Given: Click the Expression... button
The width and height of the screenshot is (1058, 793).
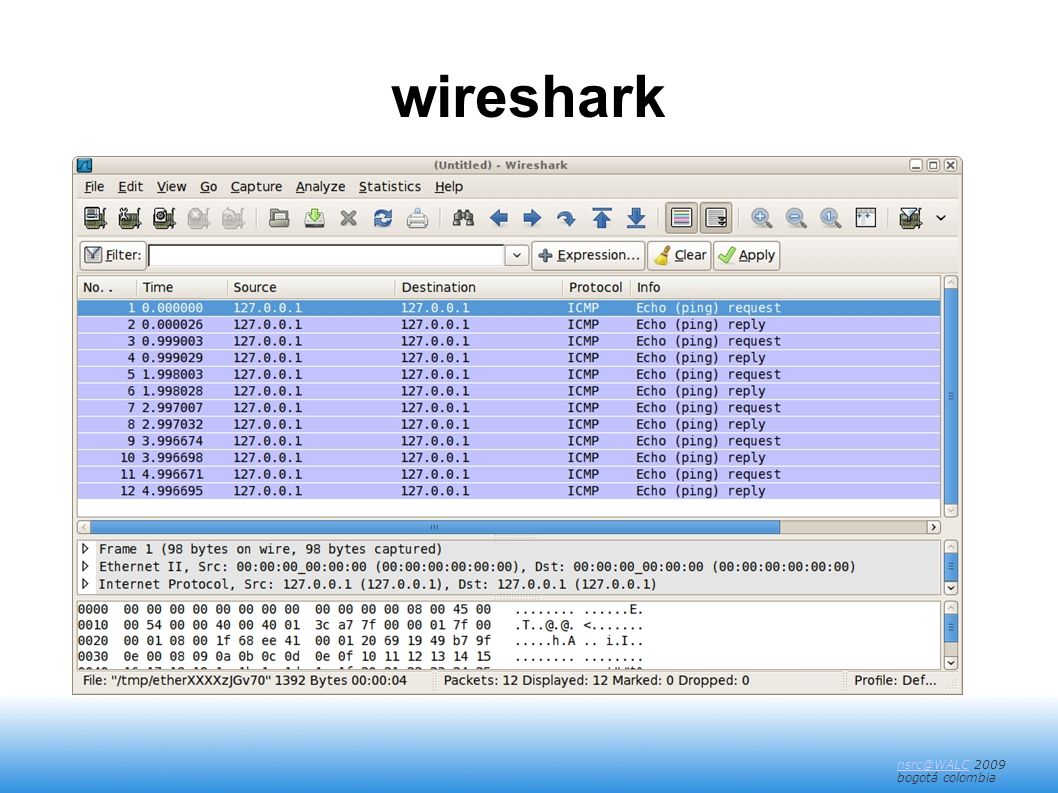Looking at the screenshot, I should pos(588,255).
